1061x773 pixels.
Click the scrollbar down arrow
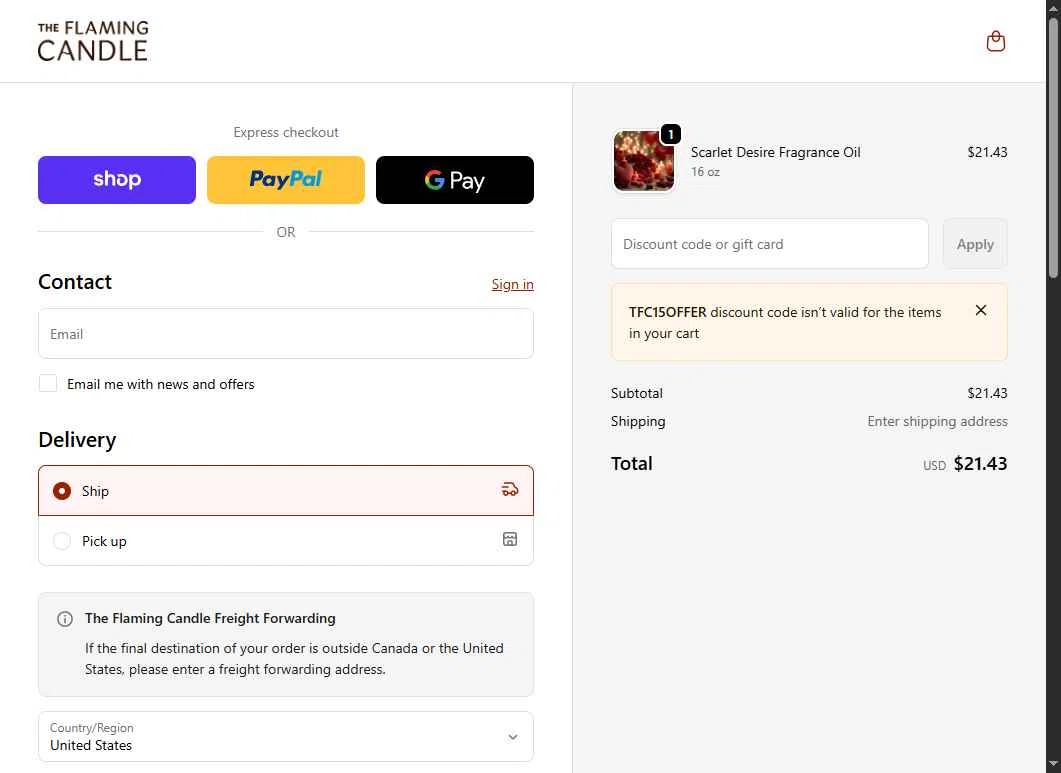click(1054, 765)
